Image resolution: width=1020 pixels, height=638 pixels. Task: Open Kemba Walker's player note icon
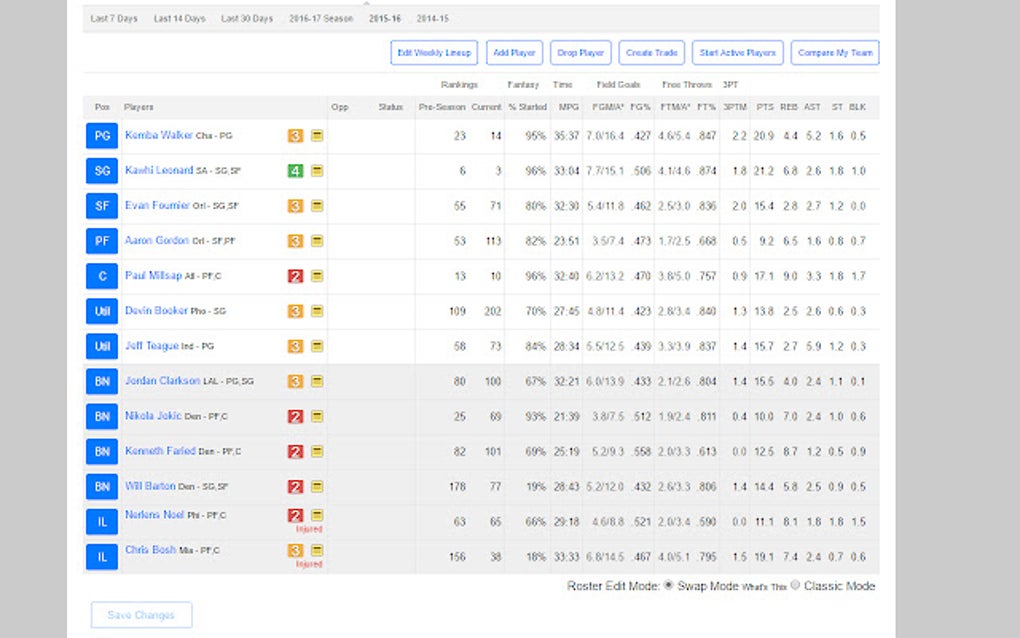[x=315, y=136]
